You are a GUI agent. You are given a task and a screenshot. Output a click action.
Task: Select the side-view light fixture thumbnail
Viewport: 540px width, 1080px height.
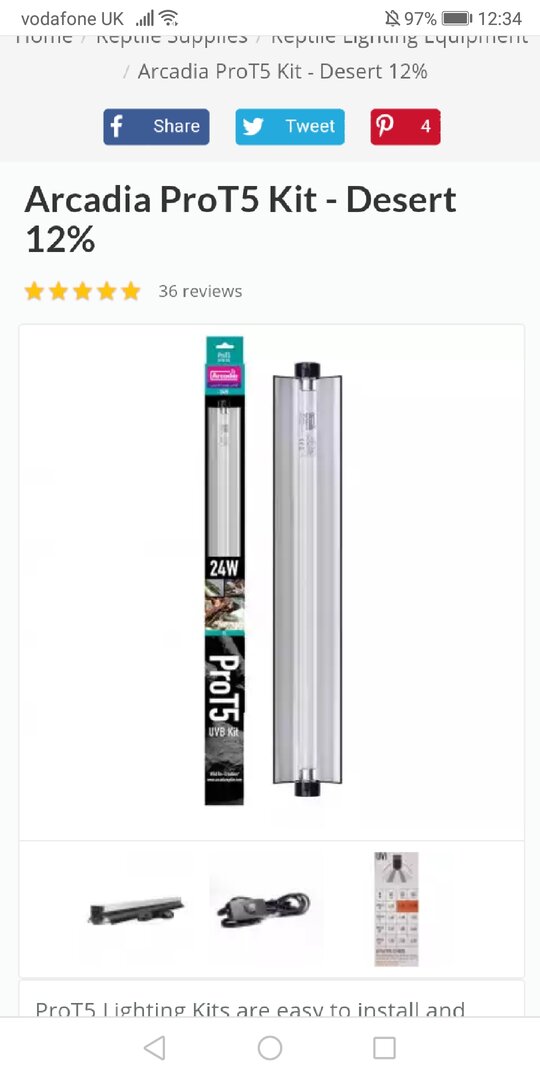[x=136, y=910]
